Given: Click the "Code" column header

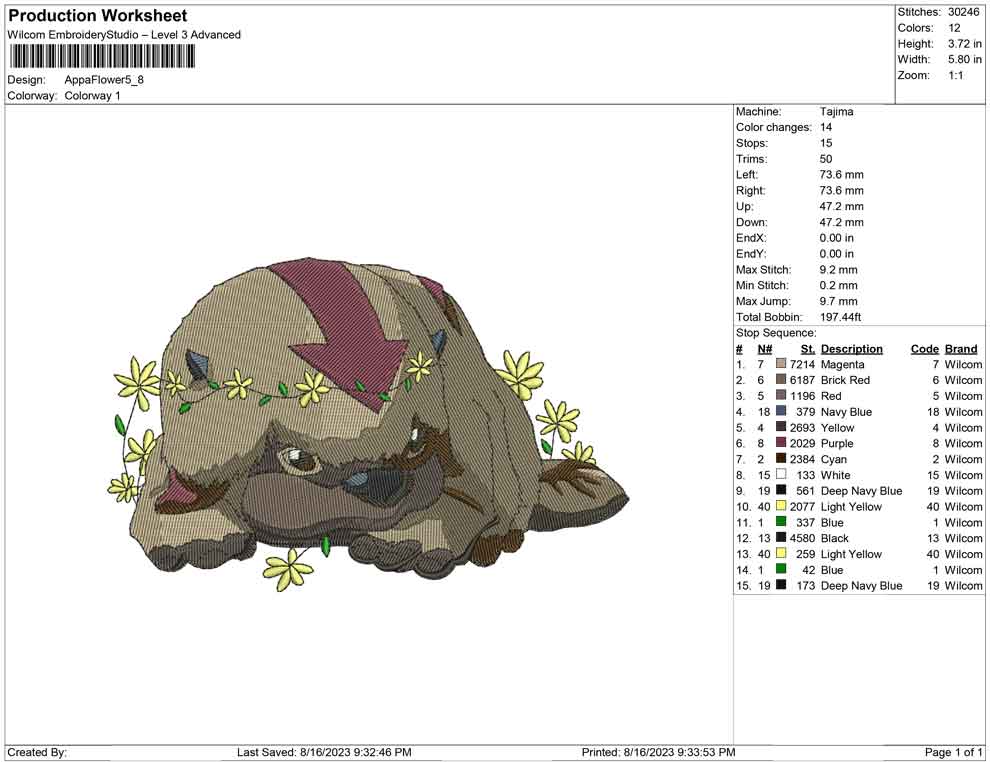Looking at the screenshot, I should 924,348.
